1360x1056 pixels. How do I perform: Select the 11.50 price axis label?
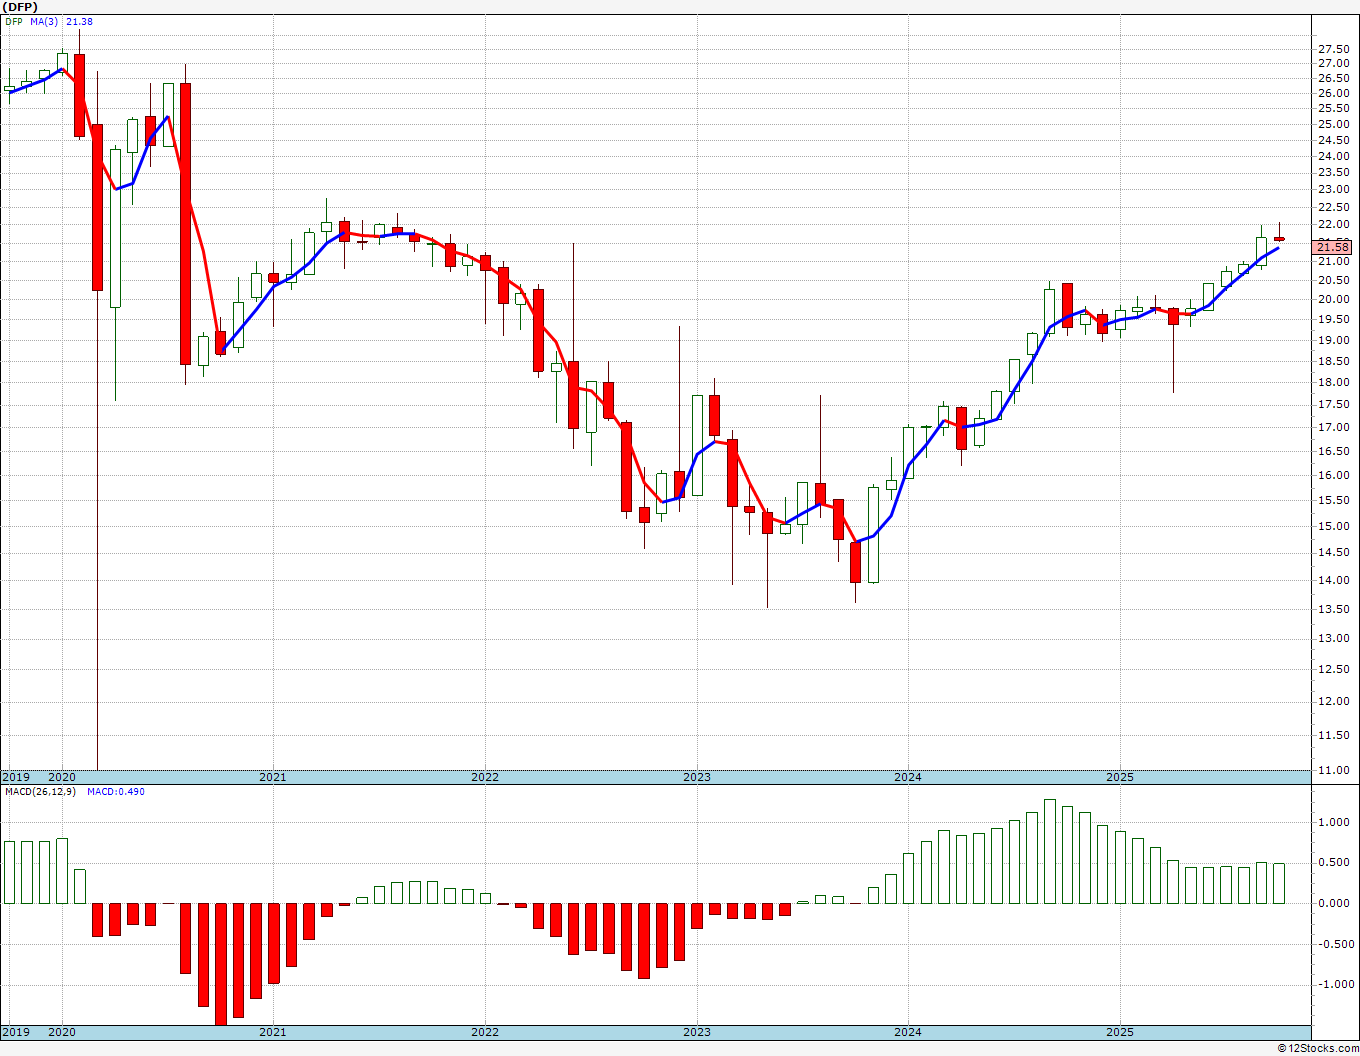click(1334, 735)
